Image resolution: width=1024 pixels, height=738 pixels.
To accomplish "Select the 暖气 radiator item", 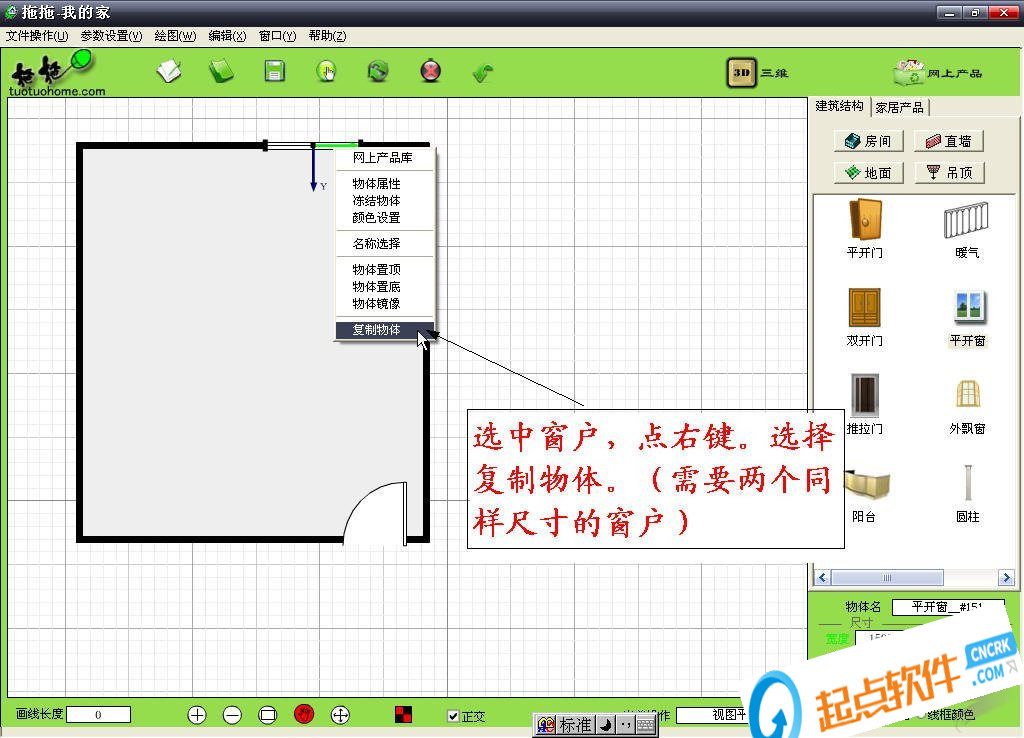I will [x=967, y=229].
